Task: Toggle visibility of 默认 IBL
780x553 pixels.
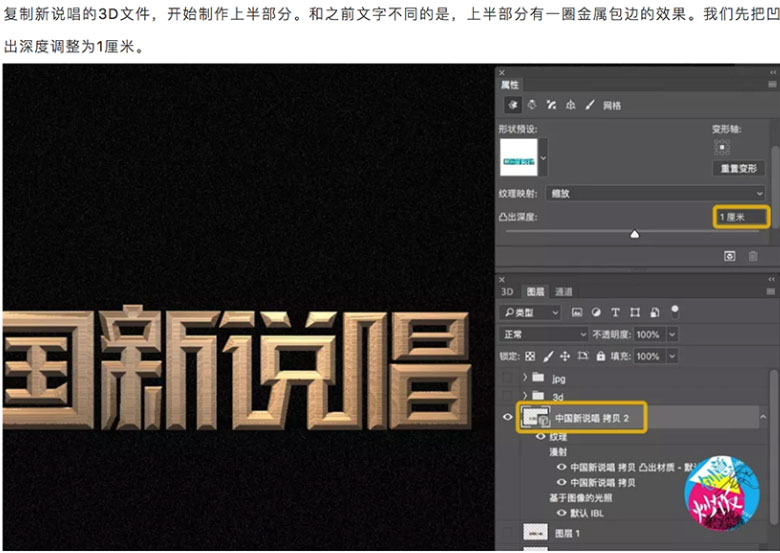Action: [562, 513]
